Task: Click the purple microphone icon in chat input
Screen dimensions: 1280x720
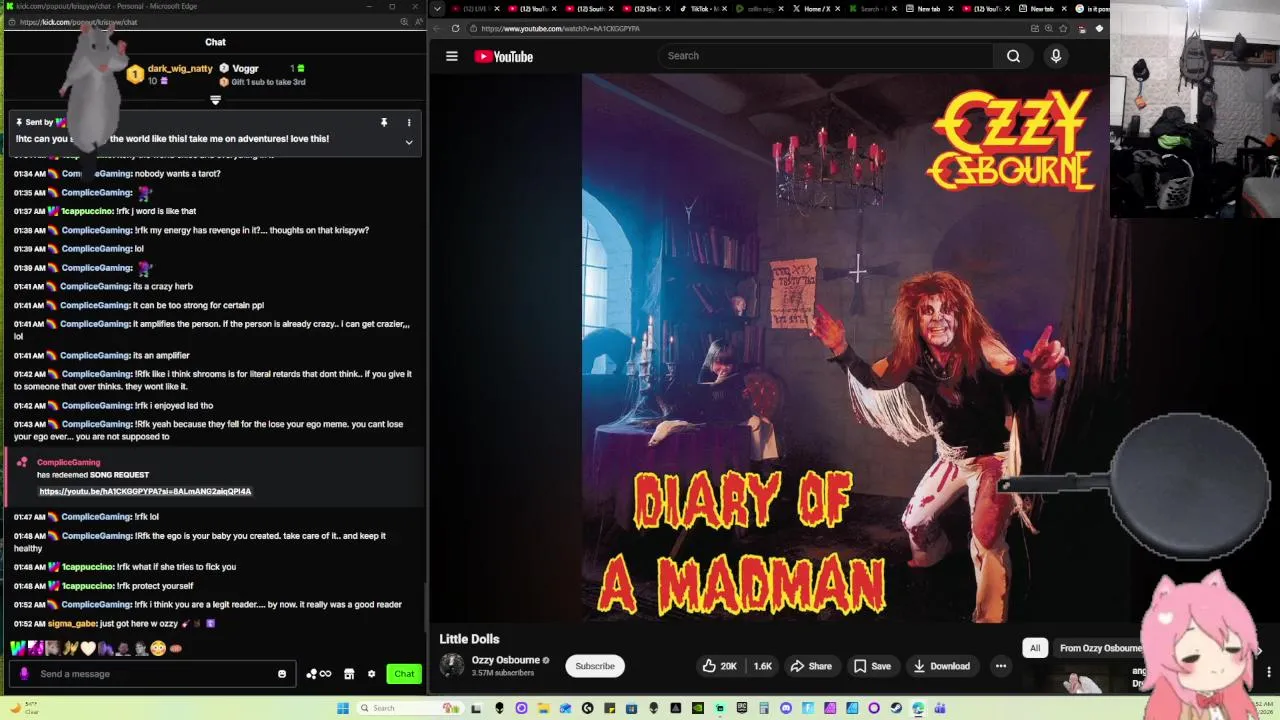Action: point(24,674)
